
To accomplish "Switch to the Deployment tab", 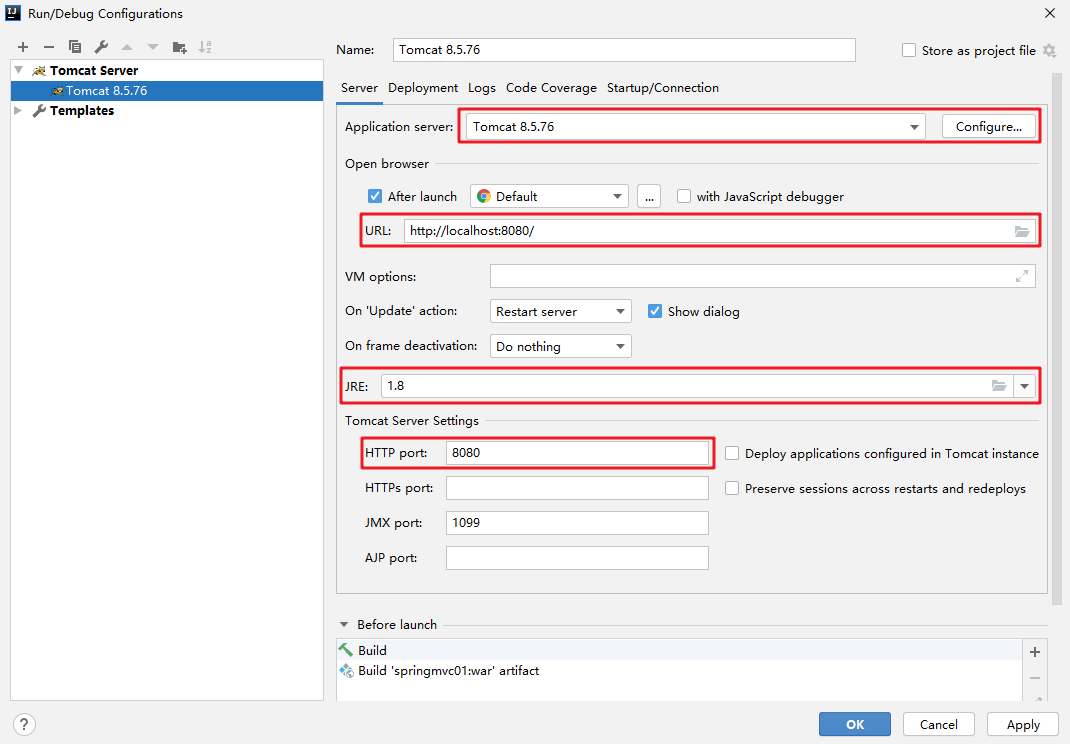I will pyautogui.click(x=423, y=88).
